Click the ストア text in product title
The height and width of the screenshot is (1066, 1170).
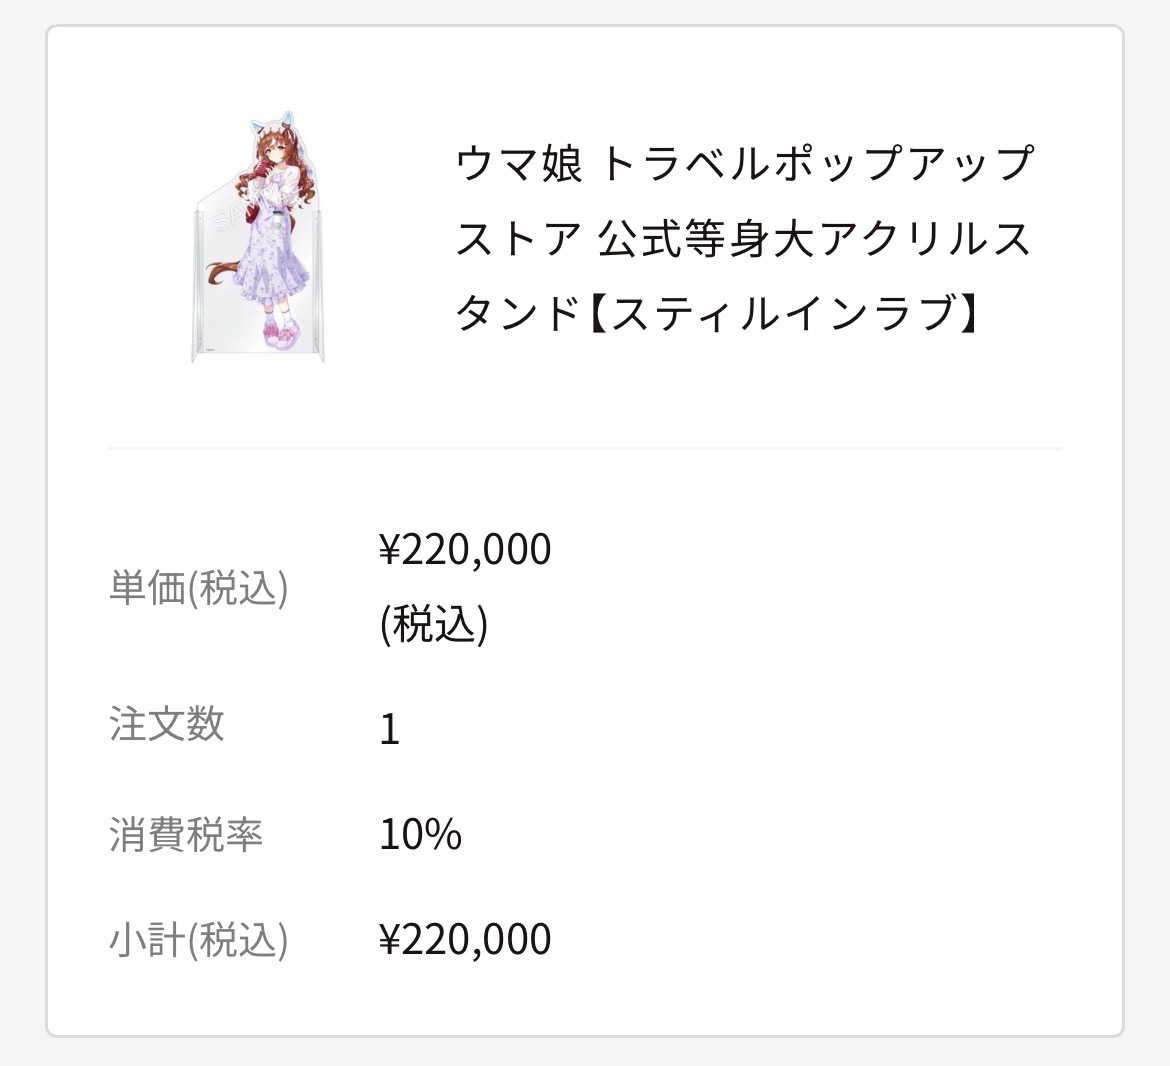[518, 239]
